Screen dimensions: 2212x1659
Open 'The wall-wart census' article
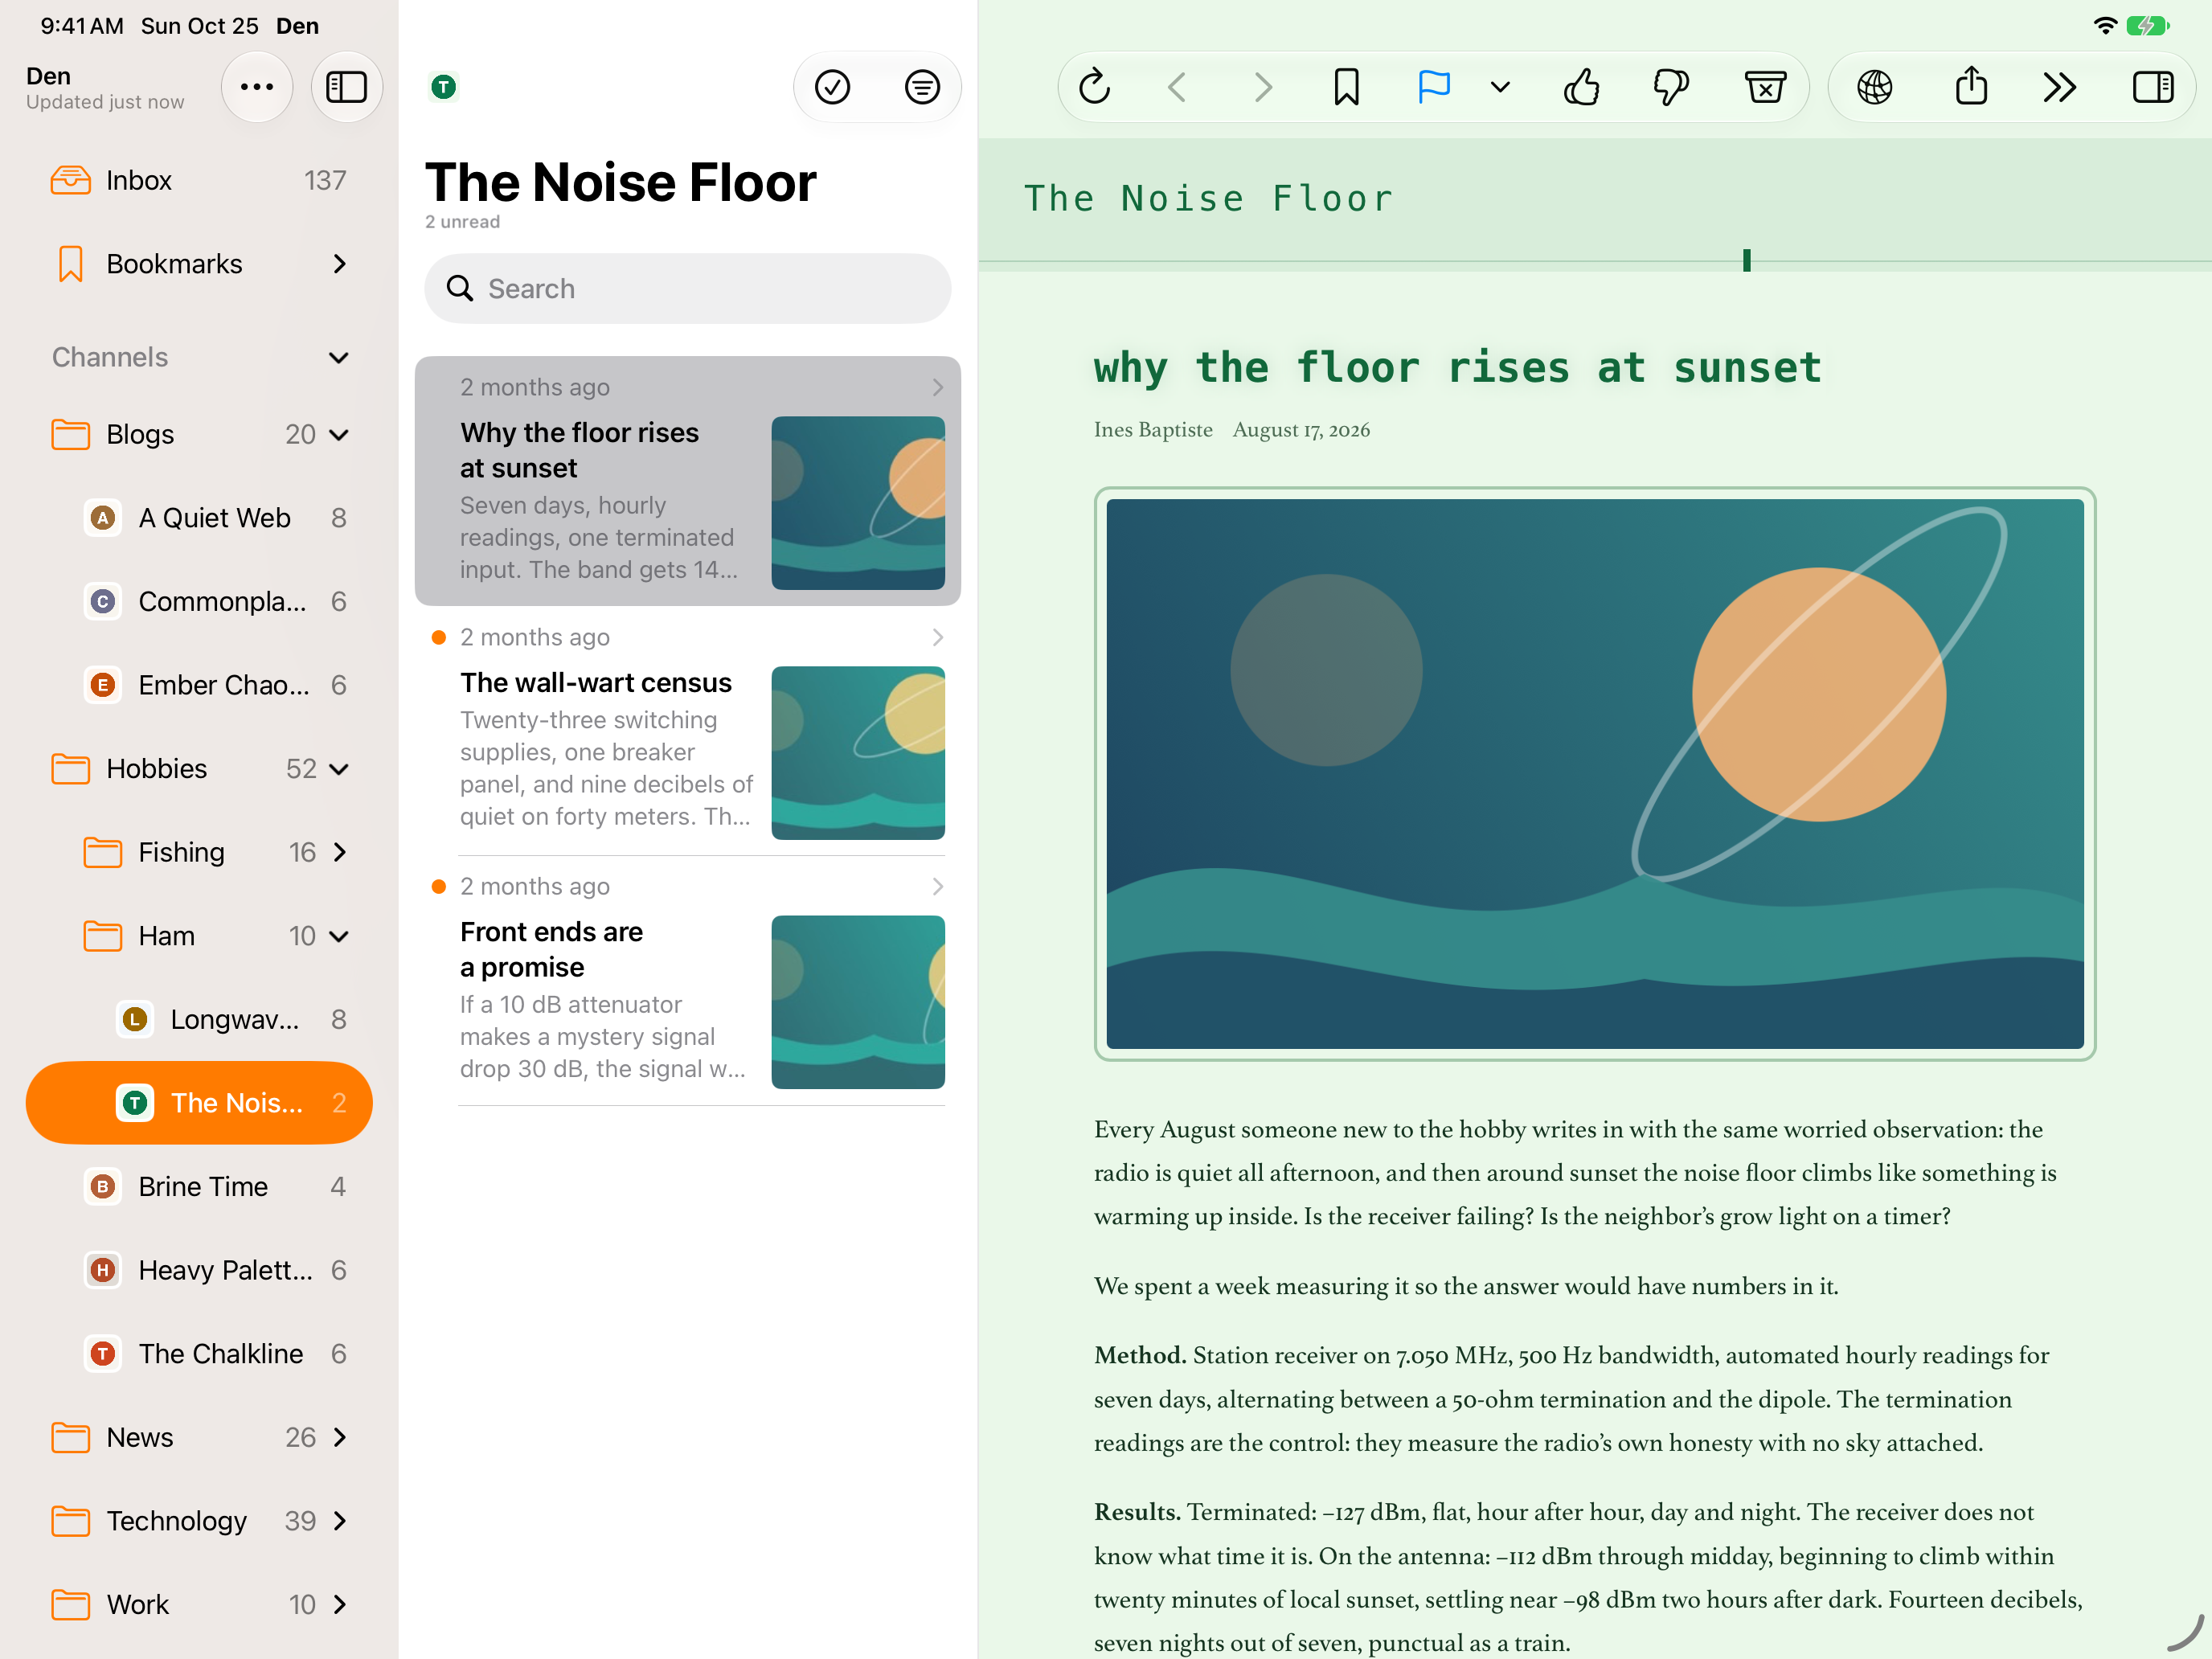pos(687,732)
